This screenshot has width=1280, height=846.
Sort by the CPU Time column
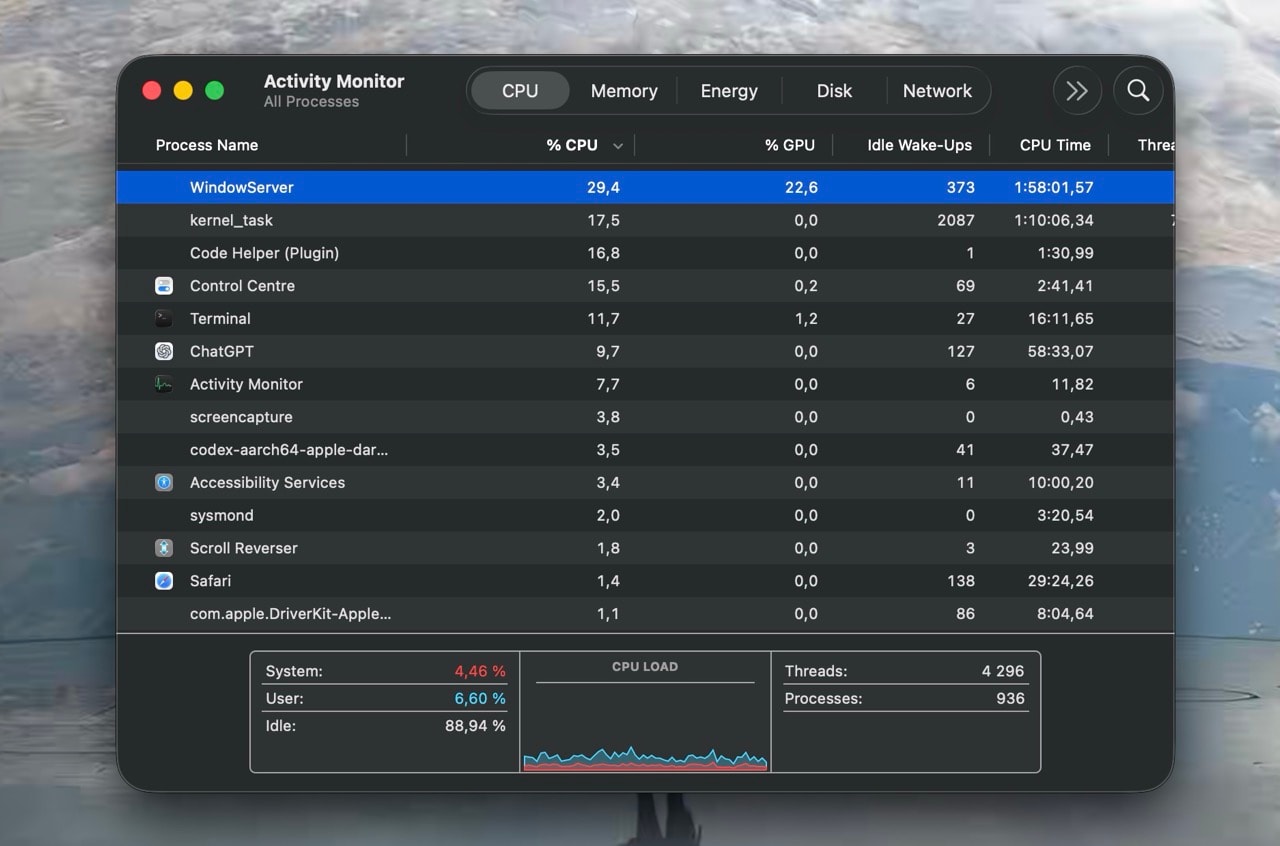(1055, 145)
